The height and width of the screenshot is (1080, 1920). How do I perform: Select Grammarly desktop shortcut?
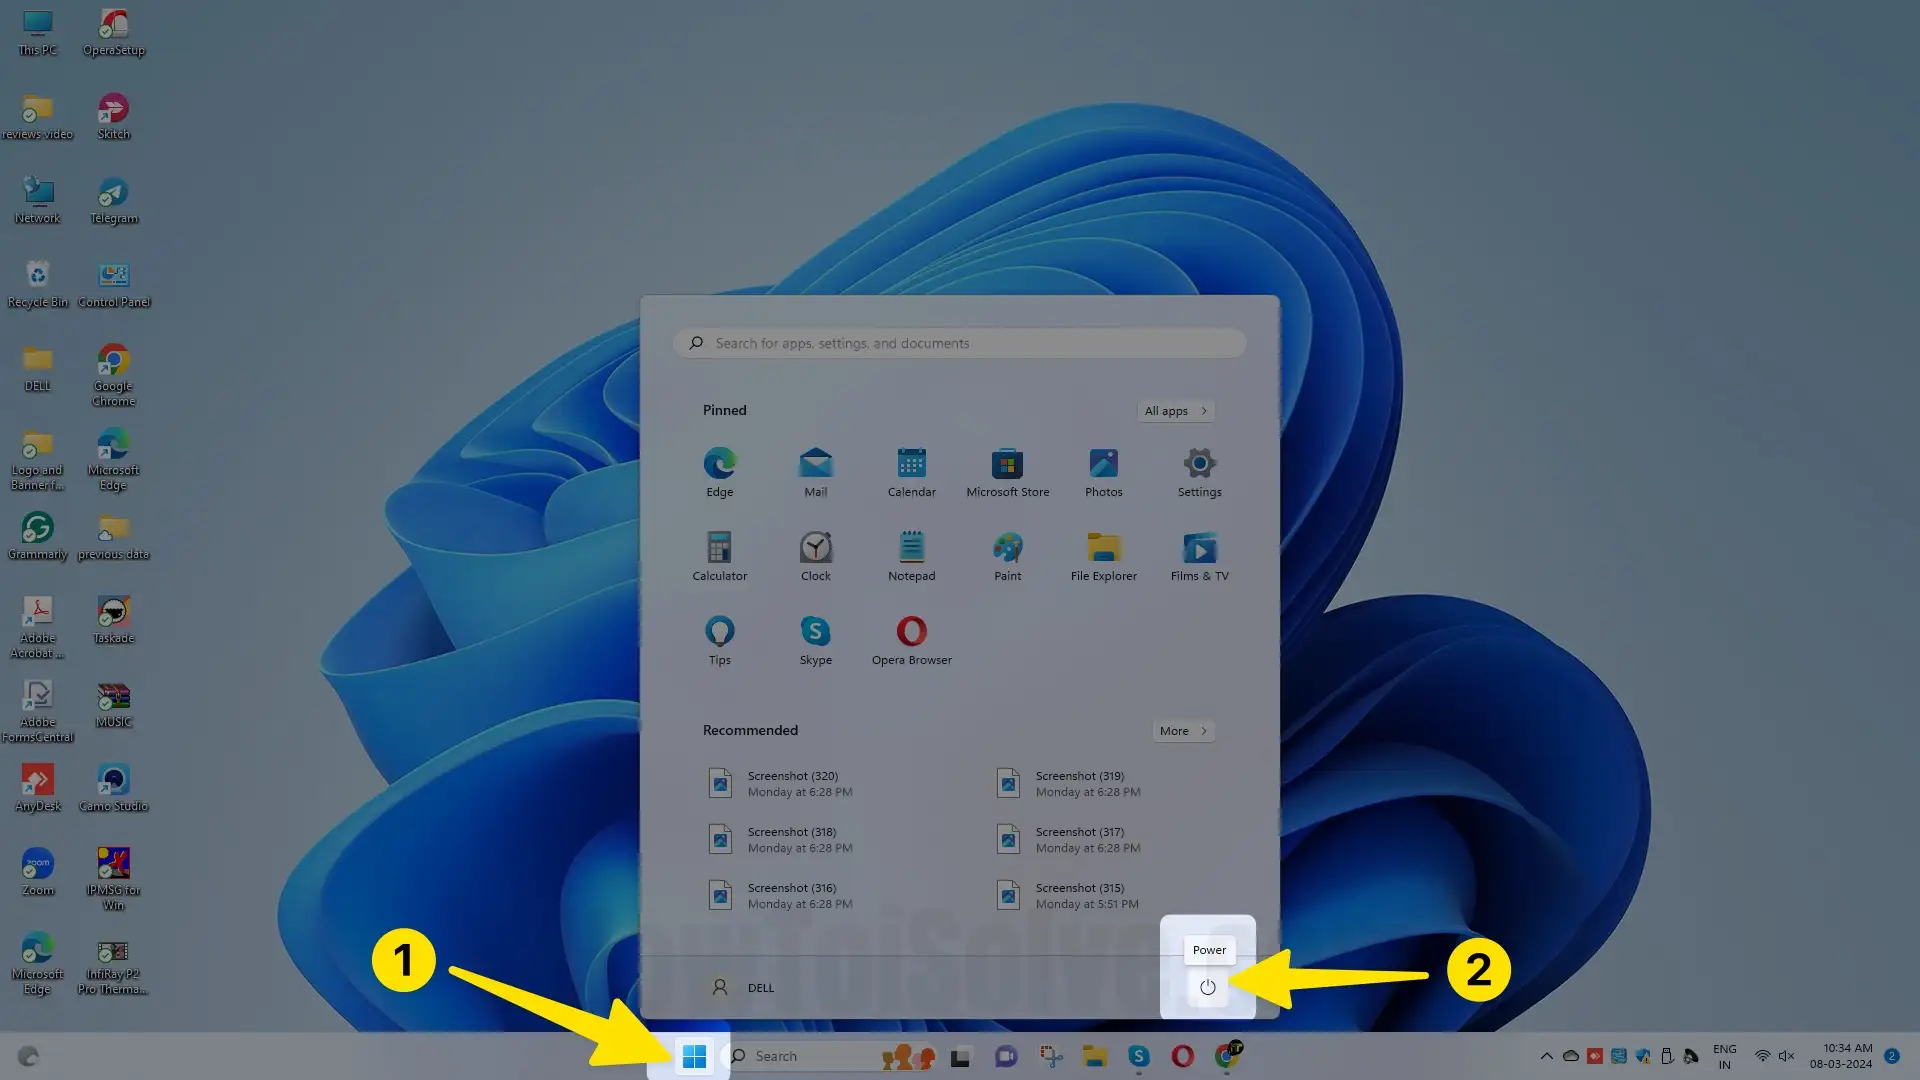pos(38,537)
